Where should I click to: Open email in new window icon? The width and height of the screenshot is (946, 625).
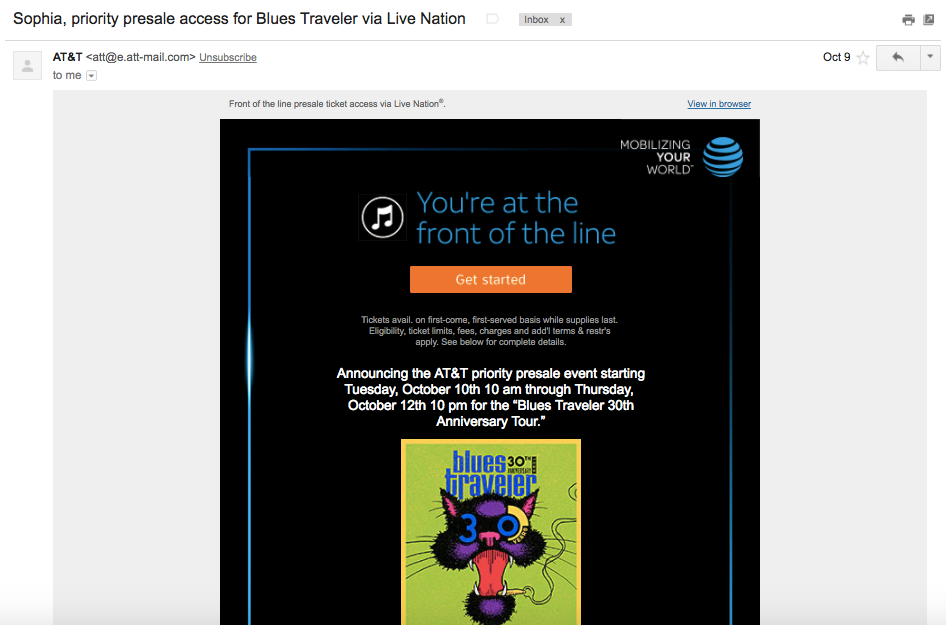tap(929, 20)
